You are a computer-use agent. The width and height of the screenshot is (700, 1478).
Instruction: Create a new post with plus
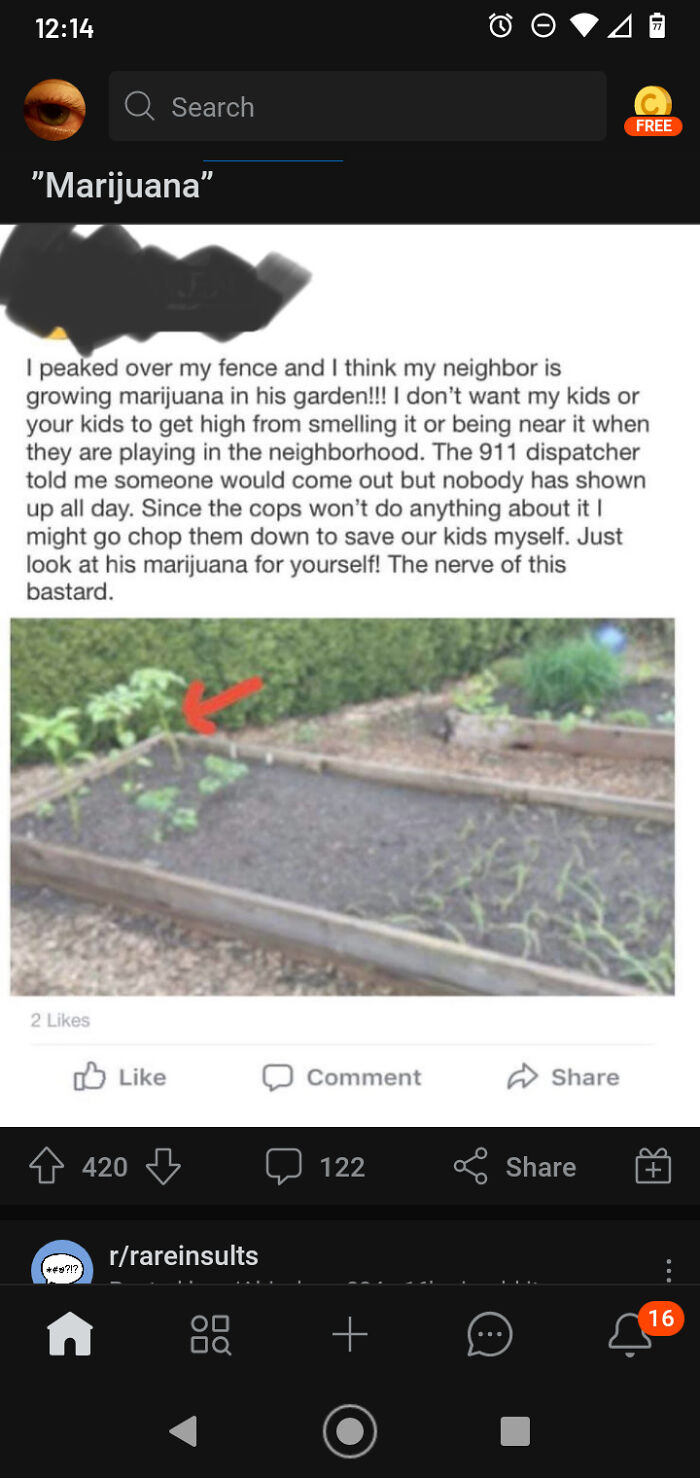[x=350, y=1334]
